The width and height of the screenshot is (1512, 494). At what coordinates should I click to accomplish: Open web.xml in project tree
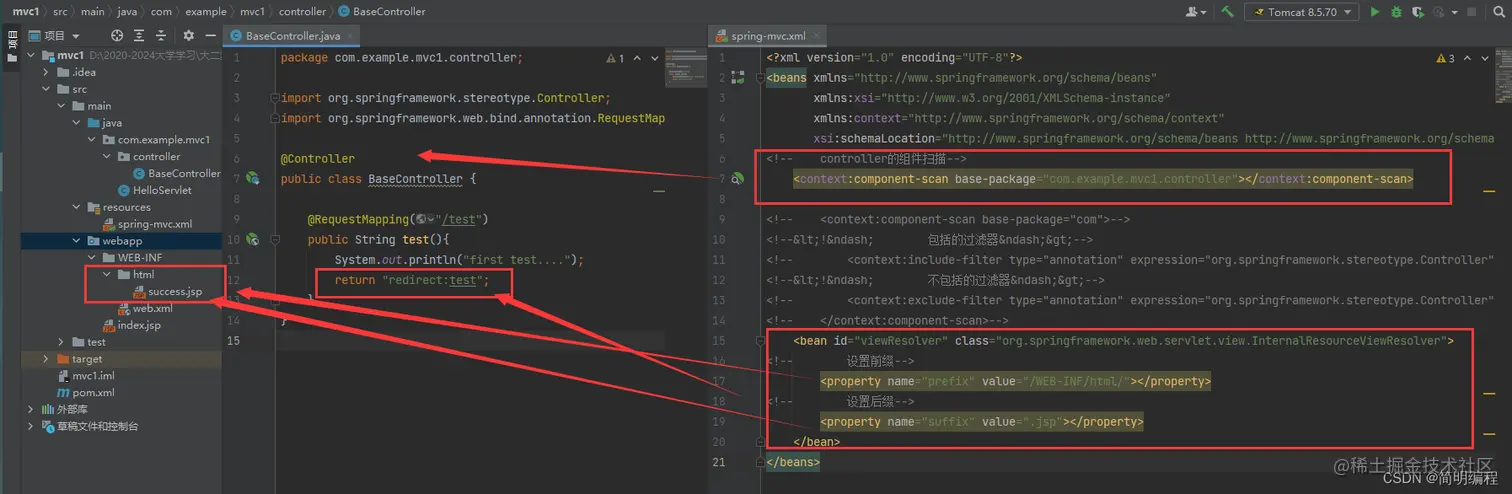click(144, 308)
